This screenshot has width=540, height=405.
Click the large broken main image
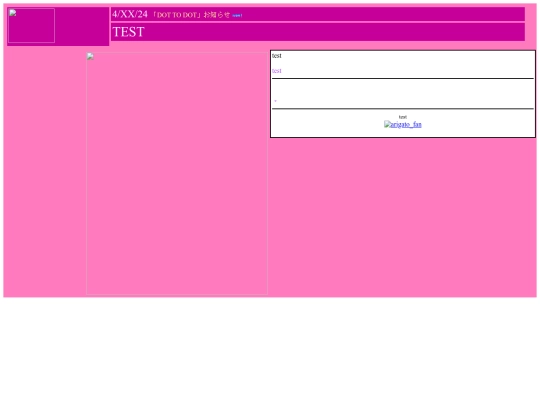tap(177, 174)
